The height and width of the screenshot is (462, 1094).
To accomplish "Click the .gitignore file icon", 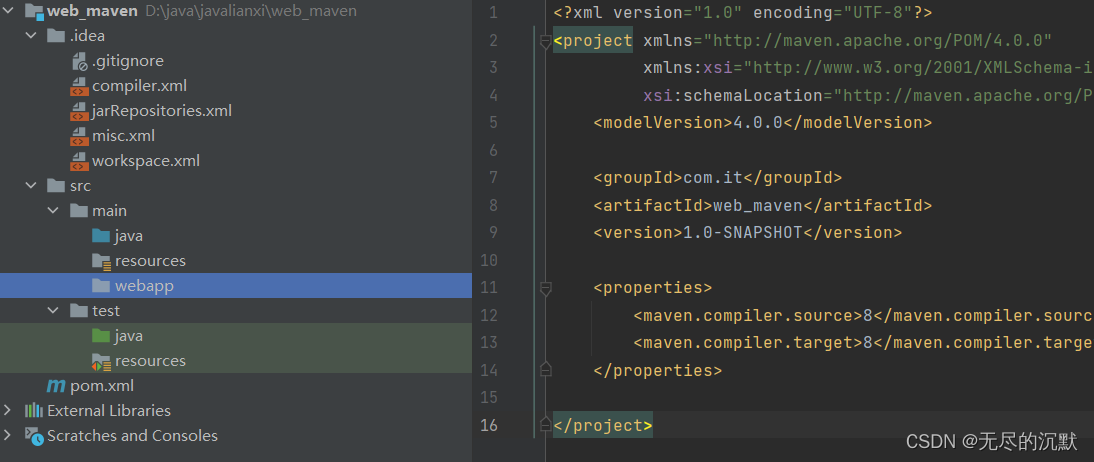I will click(80, 61).
